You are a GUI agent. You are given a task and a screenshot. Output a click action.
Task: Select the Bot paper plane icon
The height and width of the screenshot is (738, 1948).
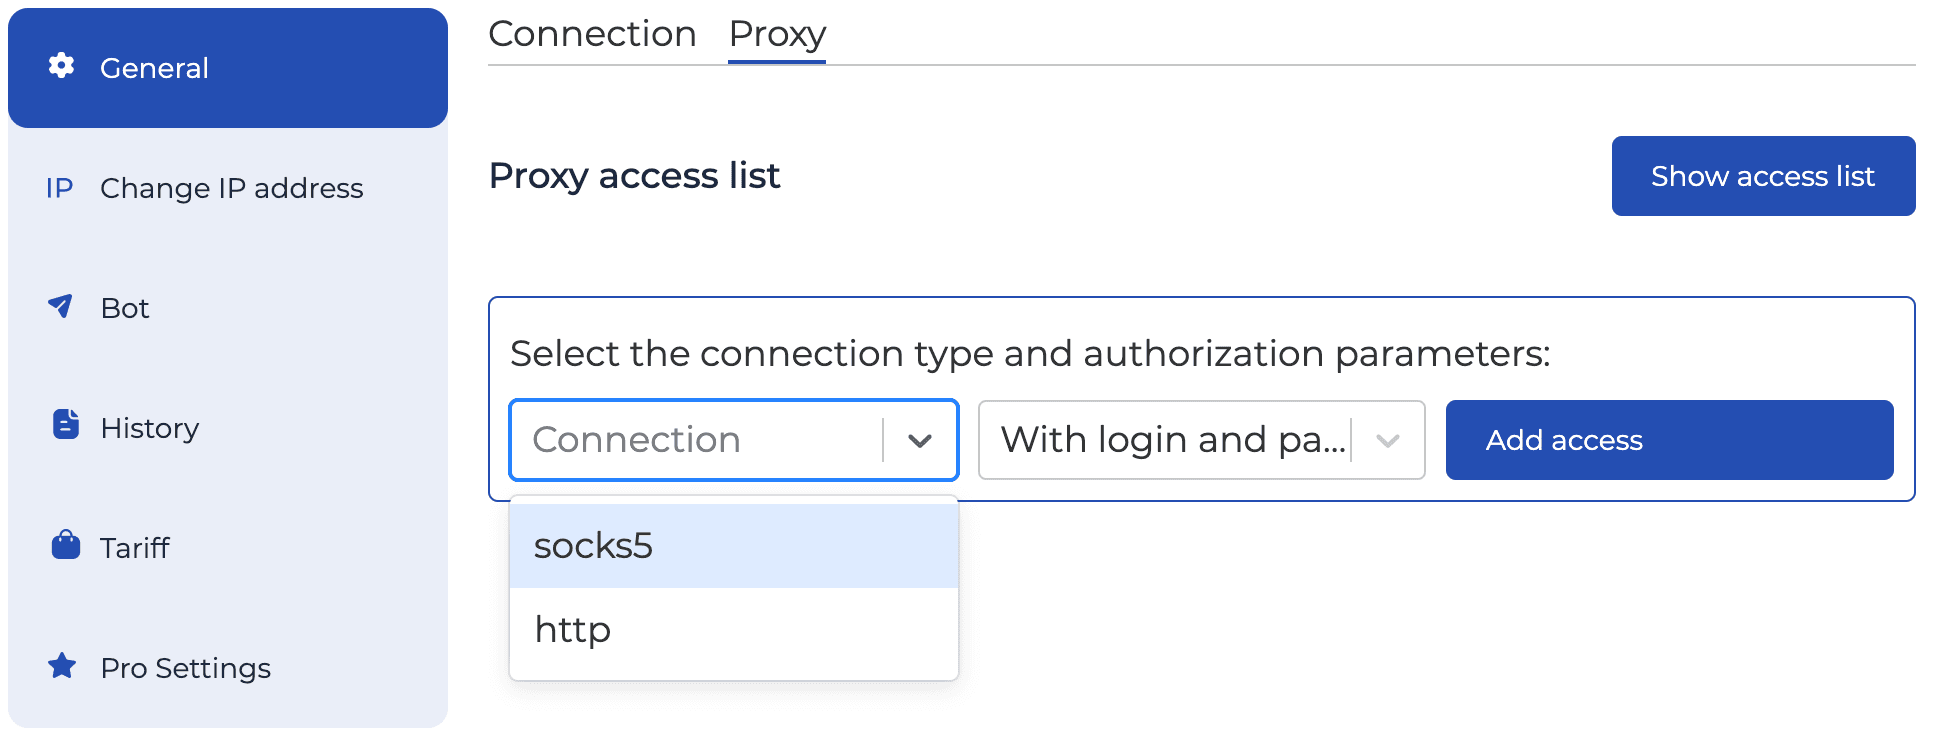point(62,307)
